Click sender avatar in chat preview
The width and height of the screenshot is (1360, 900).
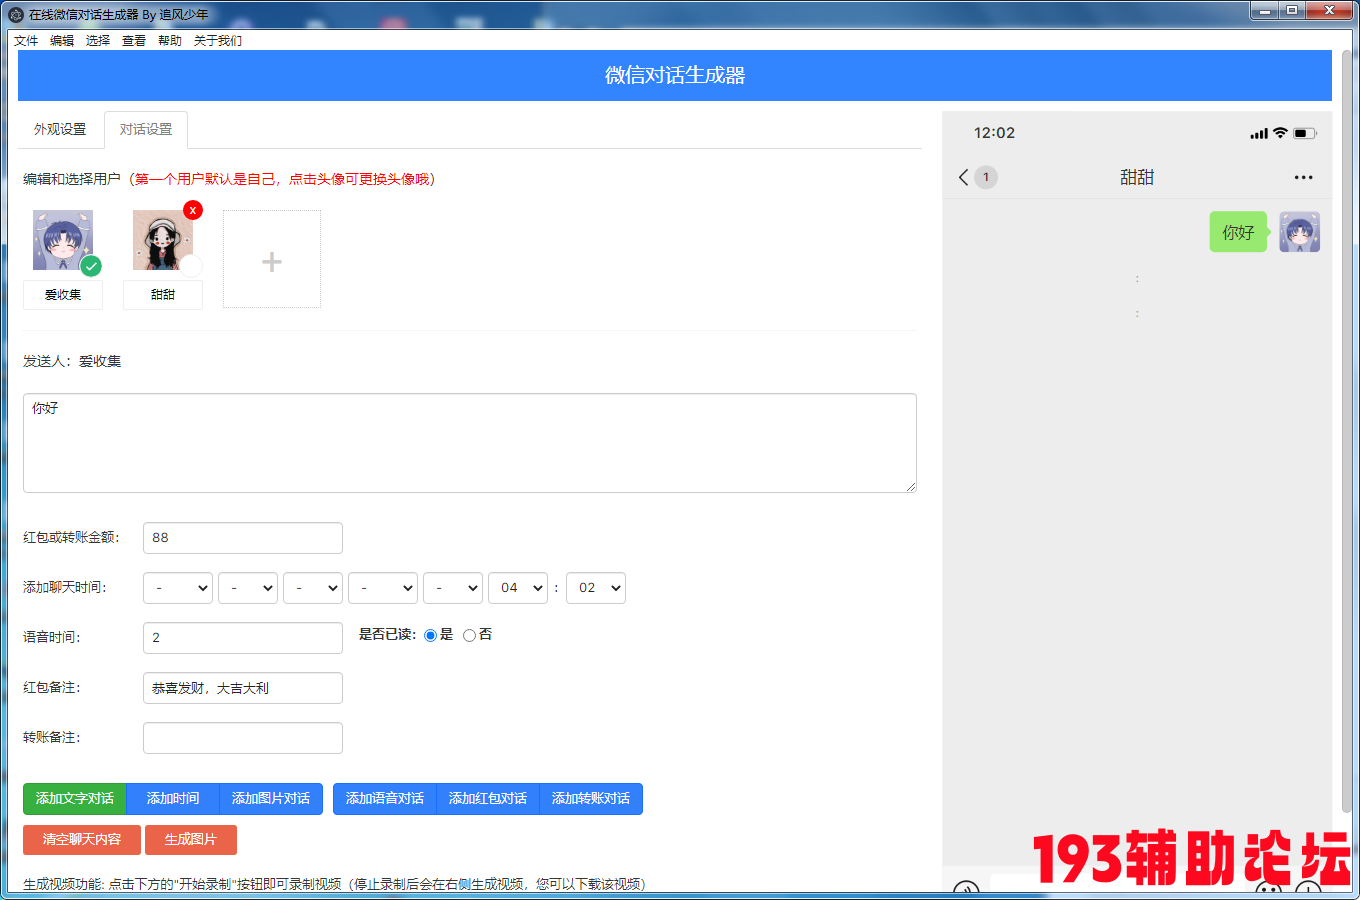click(1300, 232)
